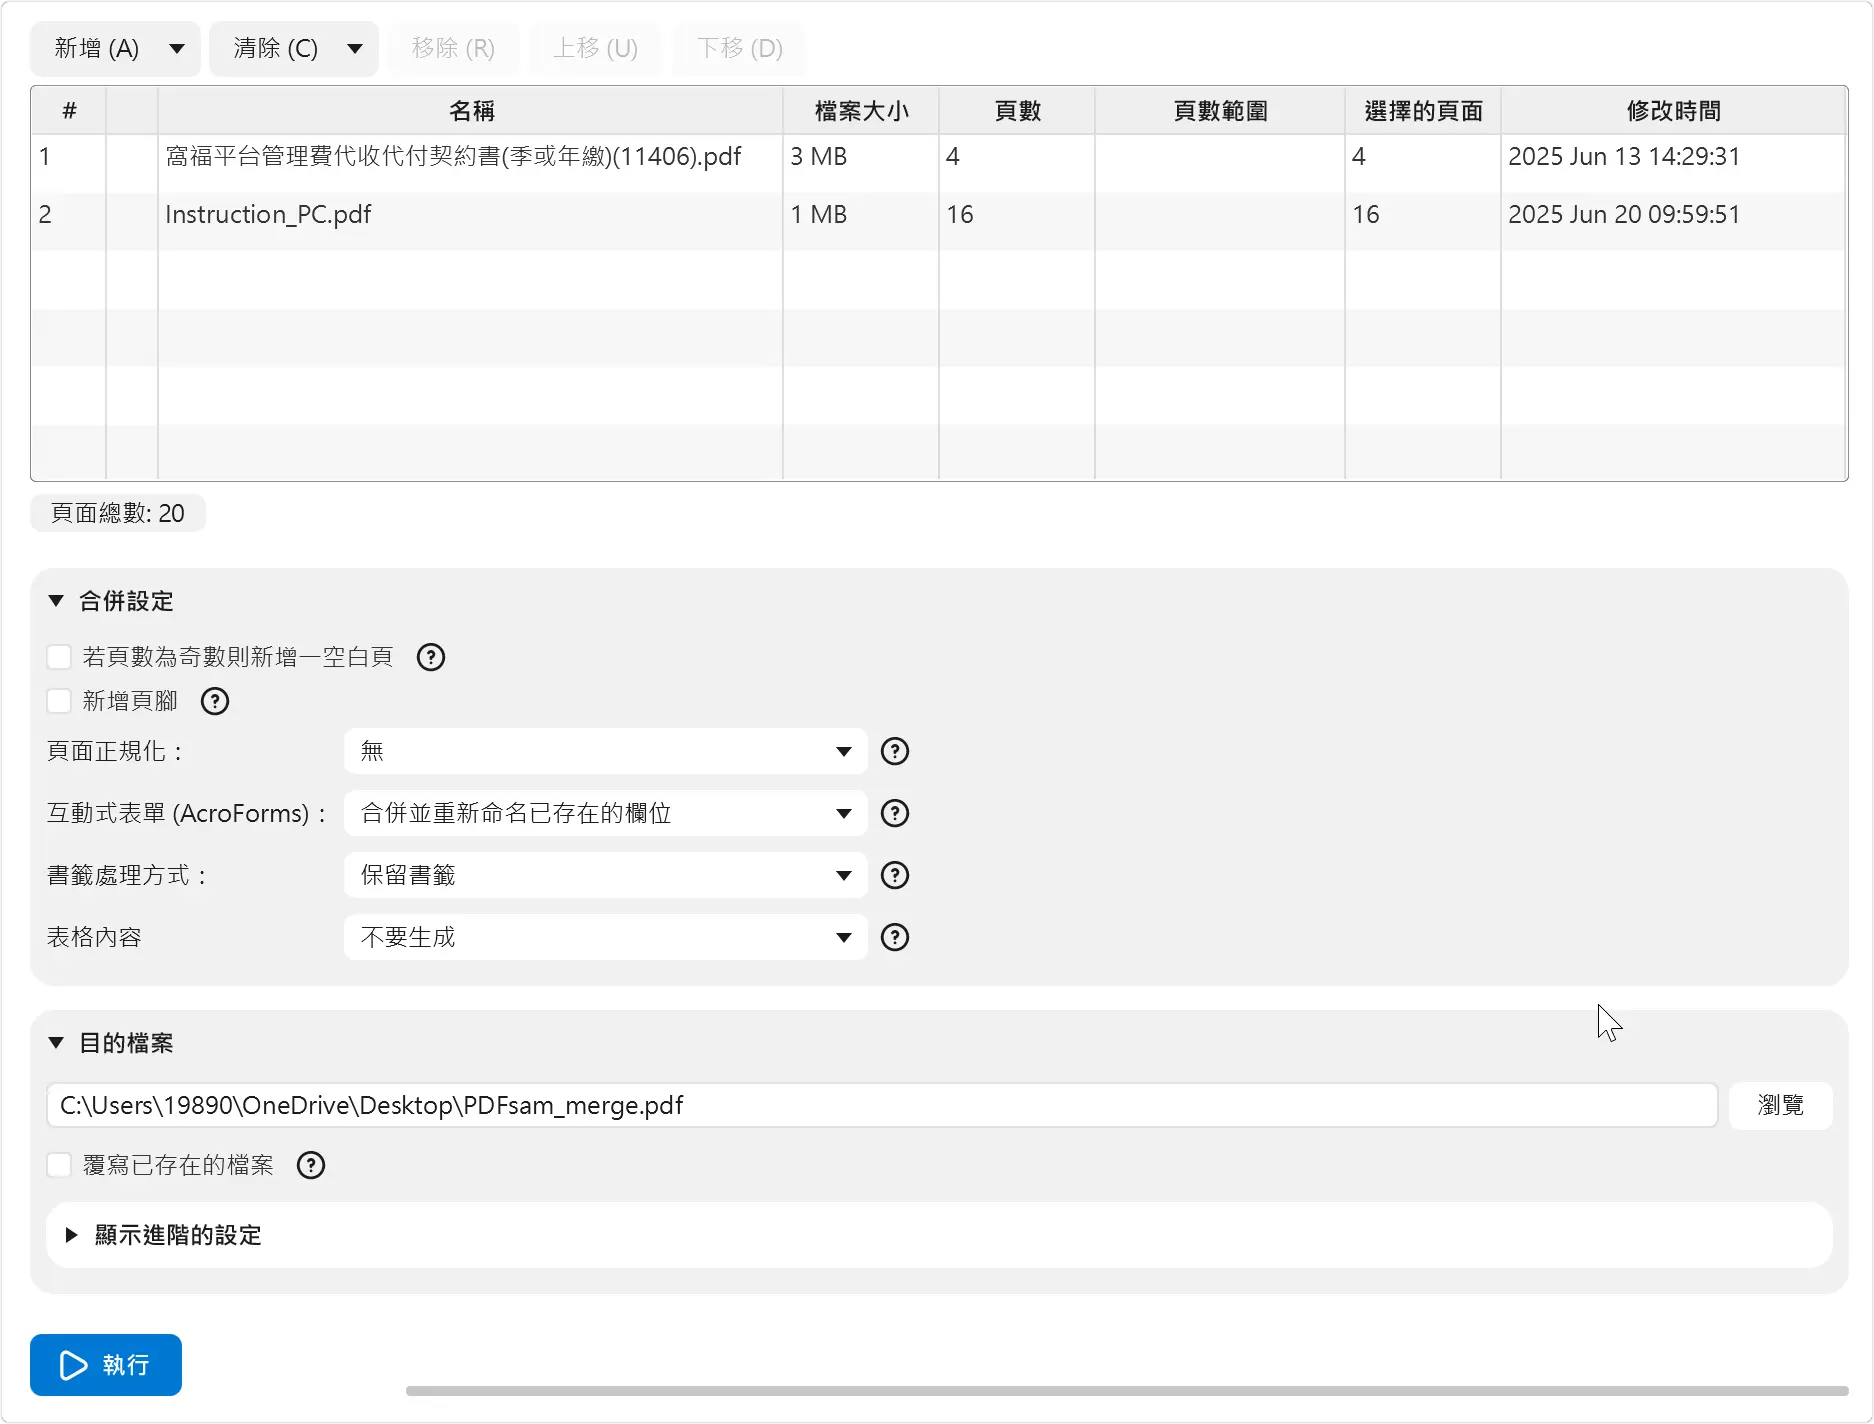The height and width of the screenshot is (1424, 1874).
Task: Sort by the 修改時間 column header
Action: [x=1673, y=111]
